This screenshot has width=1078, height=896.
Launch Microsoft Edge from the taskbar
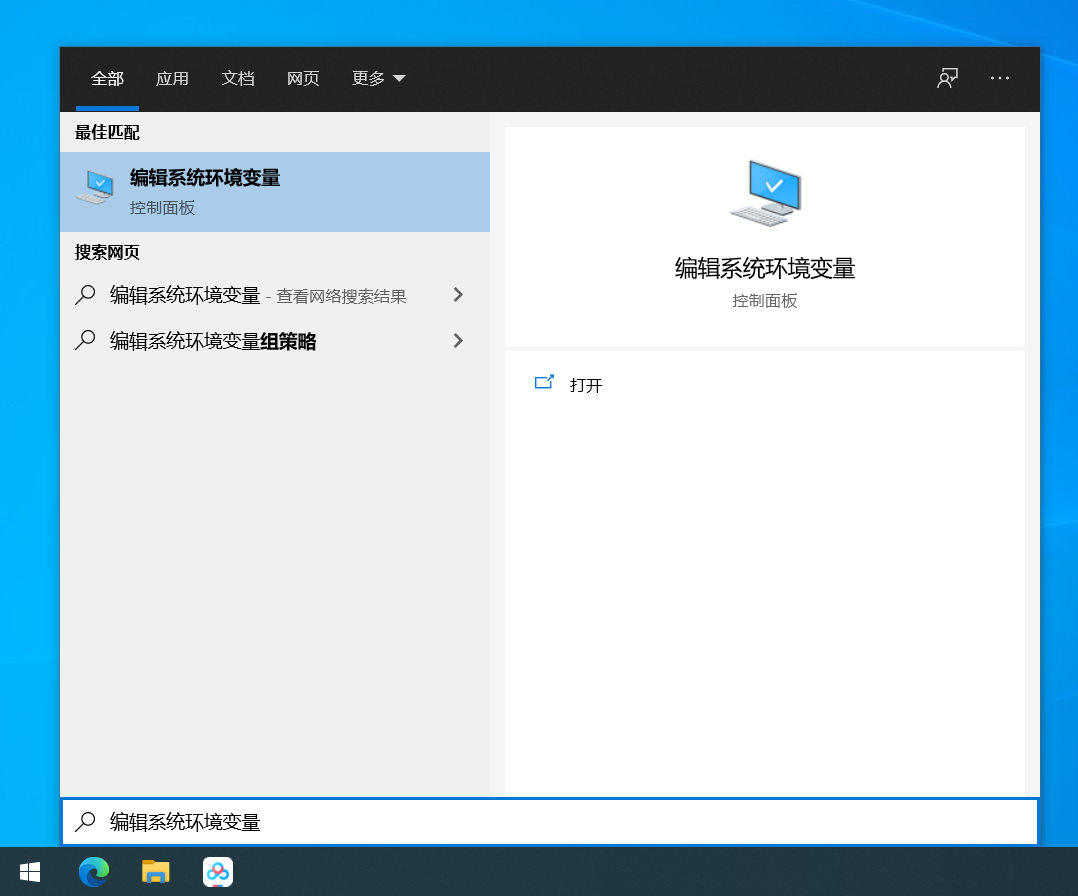click(94, 871)
